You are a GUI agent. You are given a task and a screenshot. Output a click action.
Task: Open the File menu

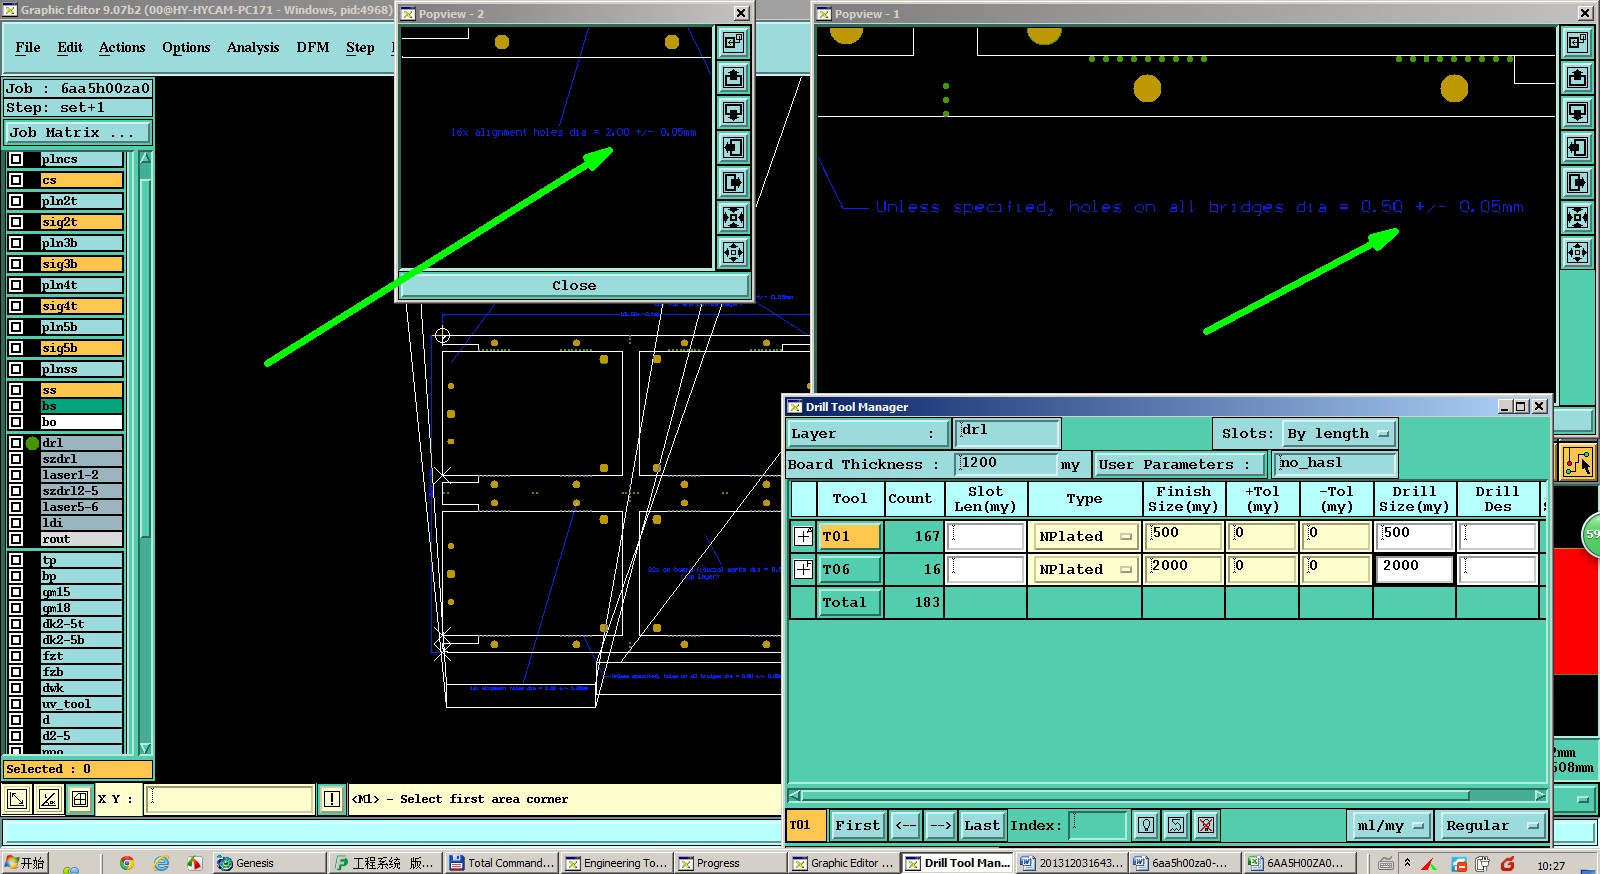(x=28, y=47)
